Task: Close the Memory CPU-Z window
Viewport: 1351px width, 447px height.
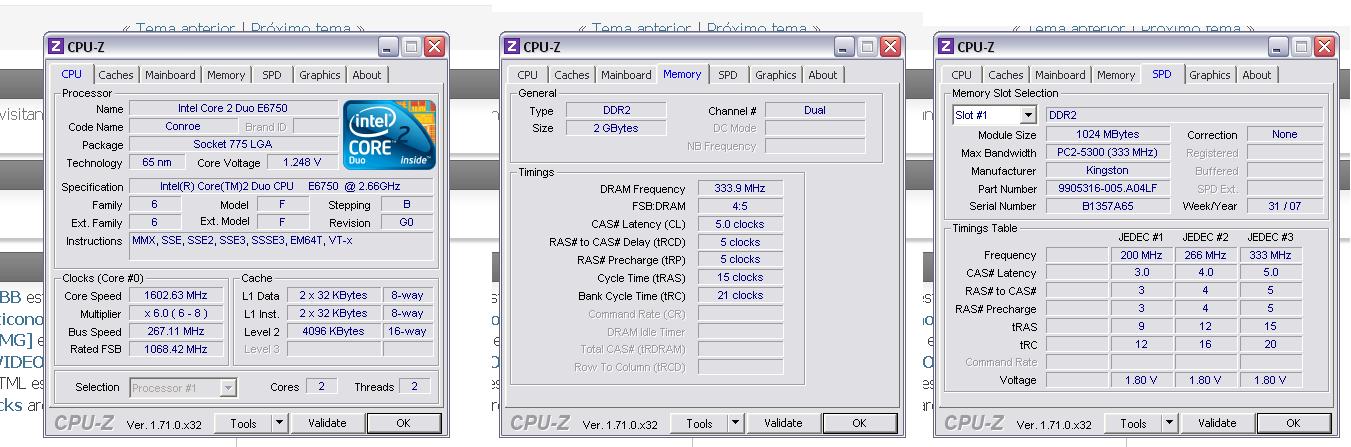Action: [x=890, y=46]
